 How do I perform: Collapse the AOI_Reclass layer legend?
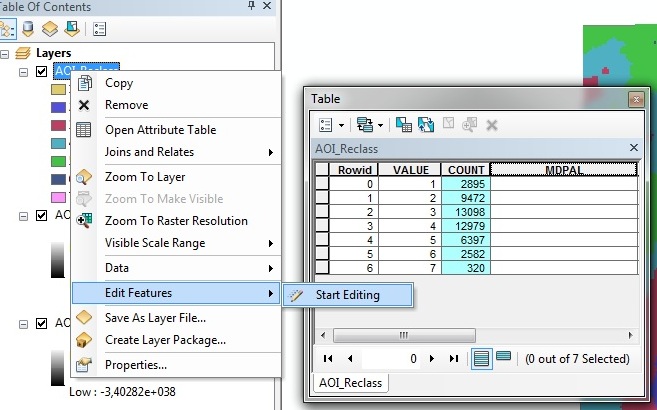pyautogui.click(x=23, y=72)
